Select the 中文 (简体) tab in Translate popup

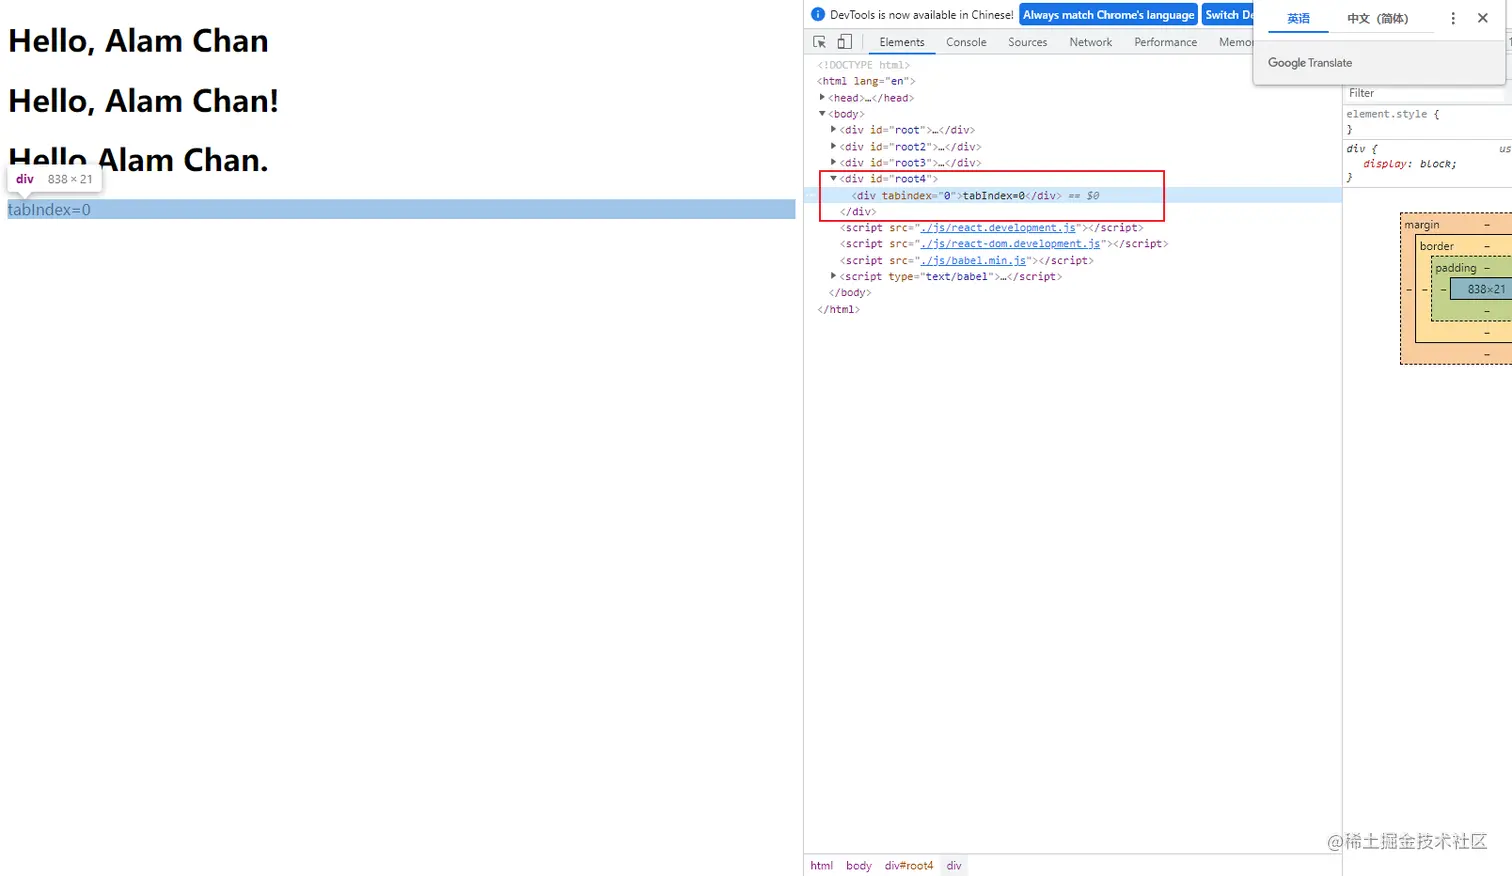[x=1377, y=19]
